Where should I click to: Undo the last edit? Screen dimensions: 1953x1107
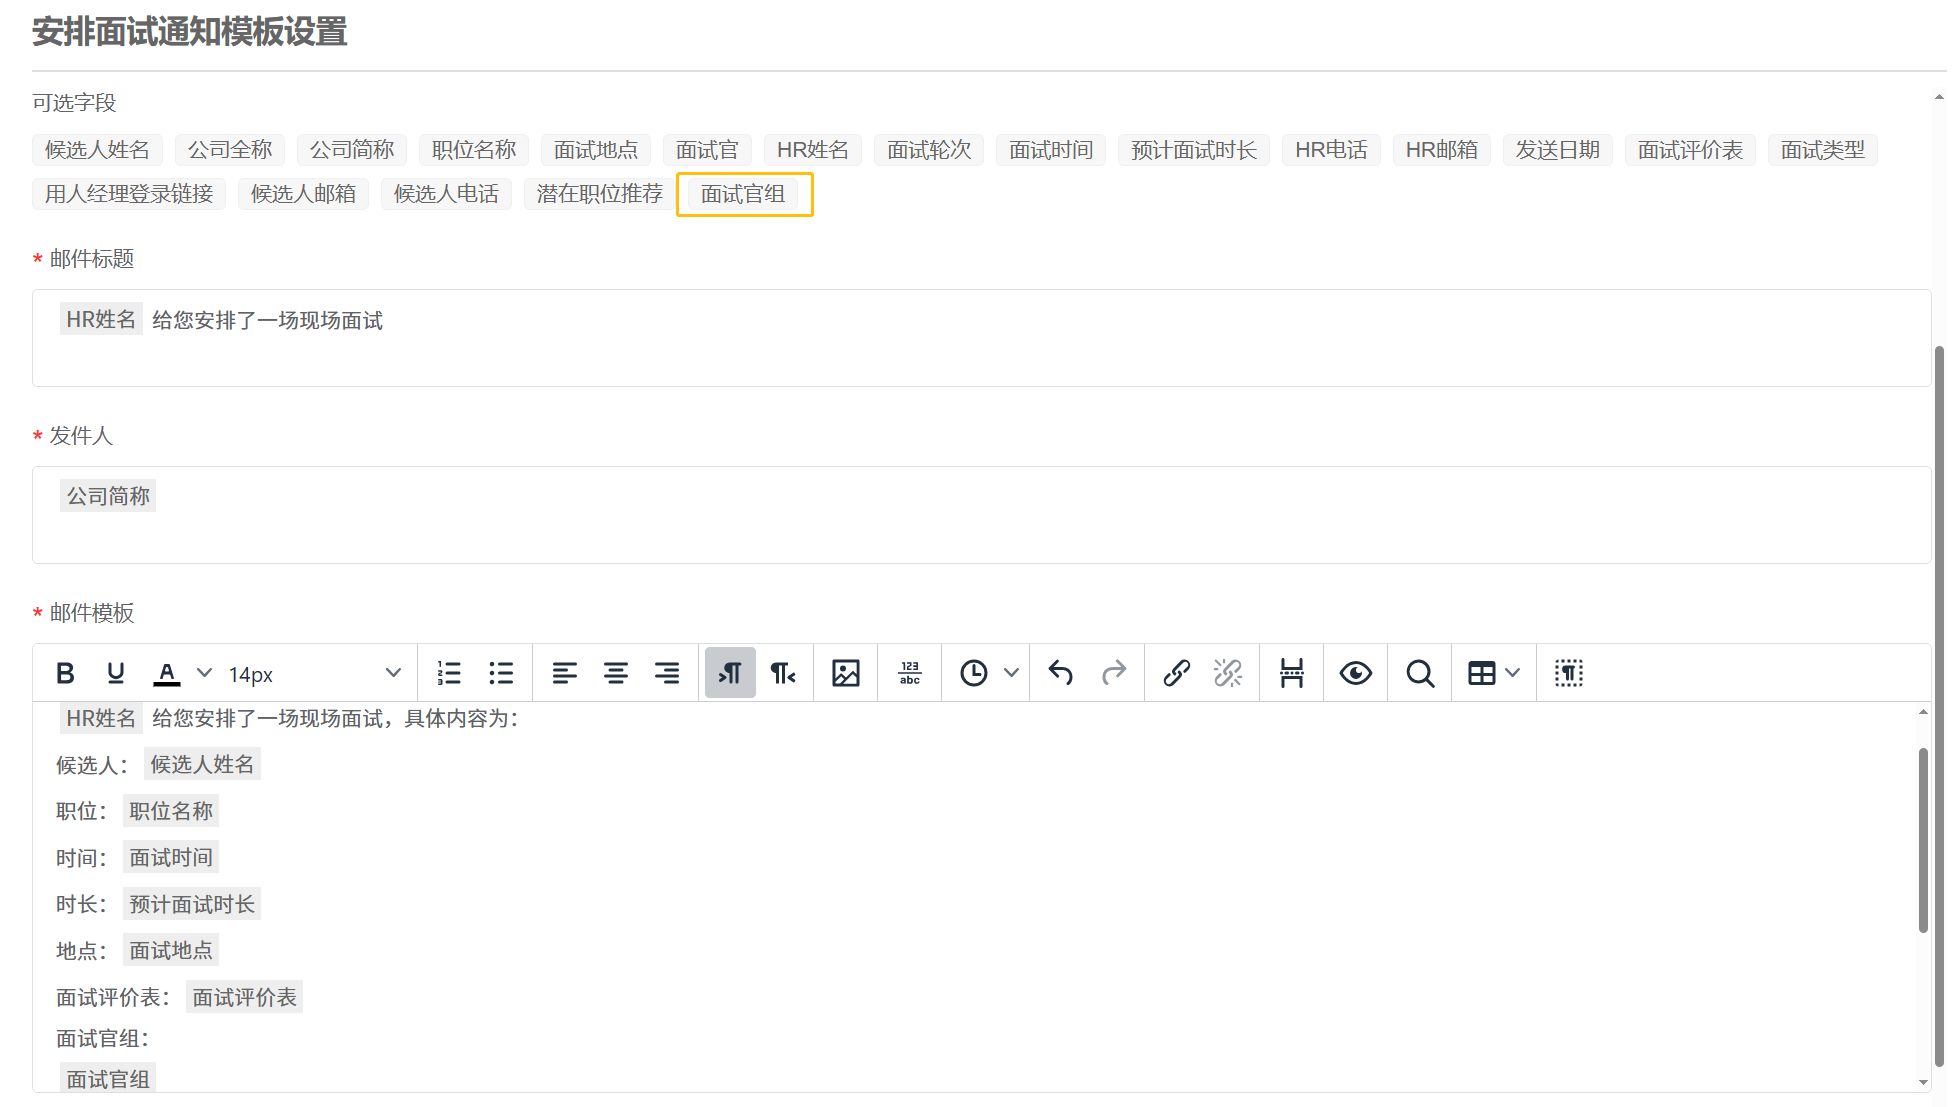[1061, 673]
